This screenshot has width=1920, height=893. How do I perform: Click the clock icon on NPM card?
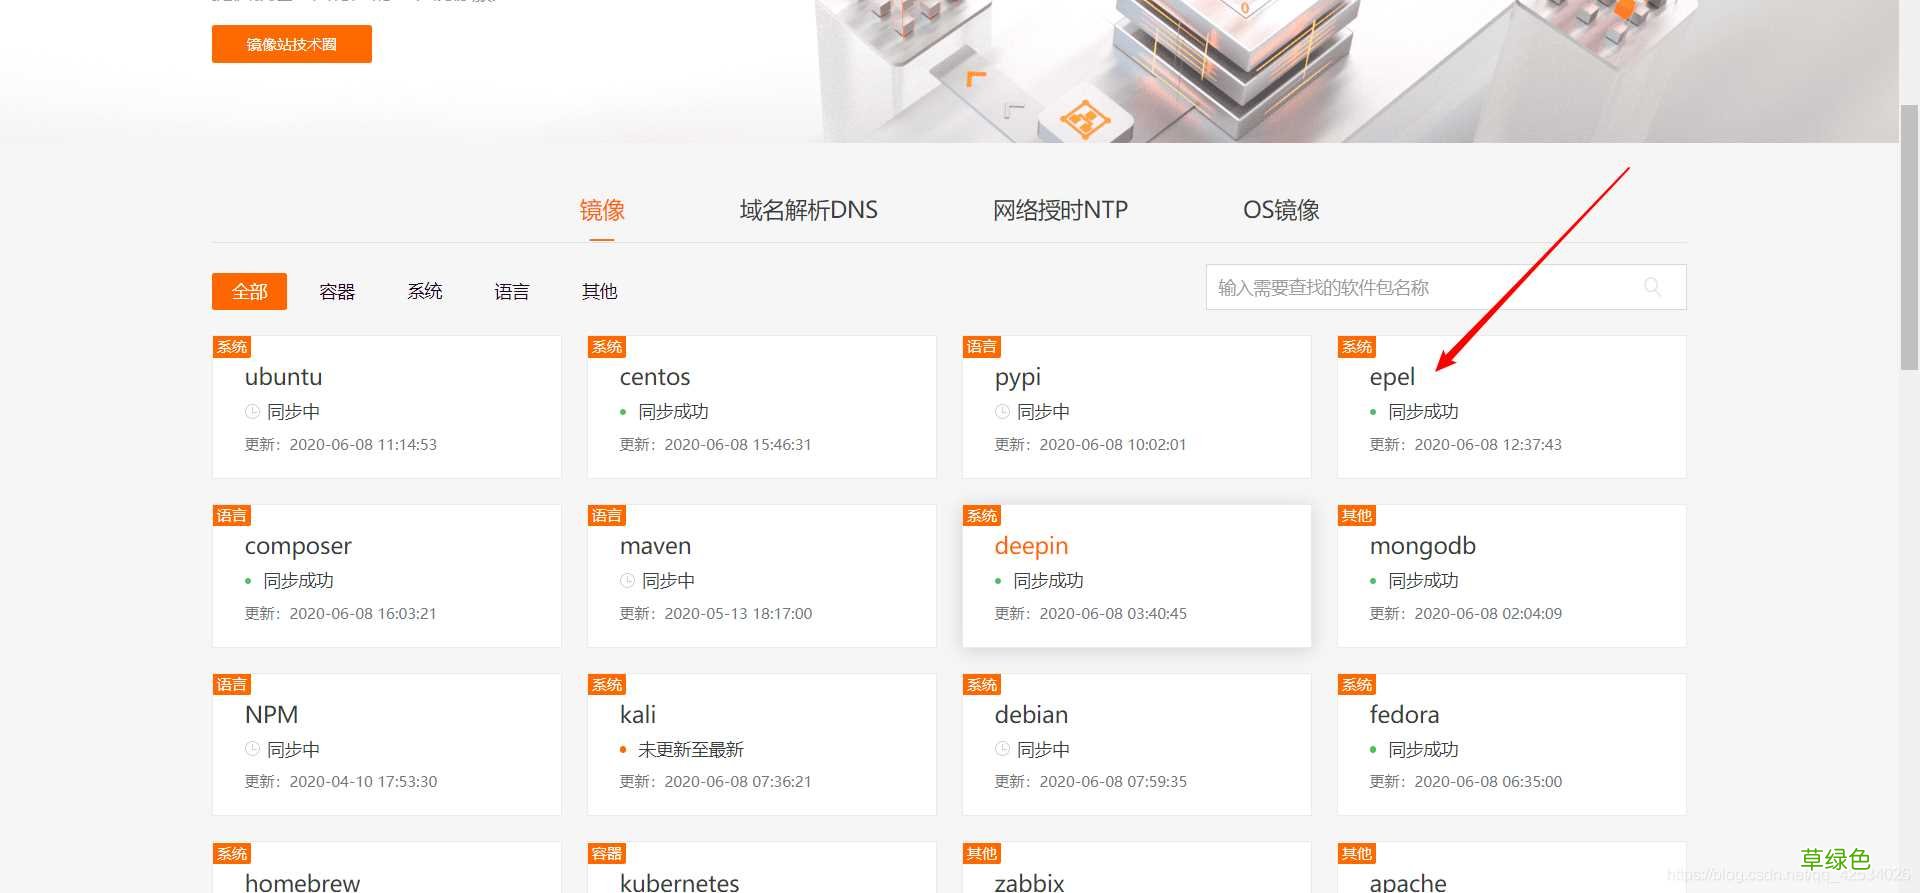click(252, 749)
